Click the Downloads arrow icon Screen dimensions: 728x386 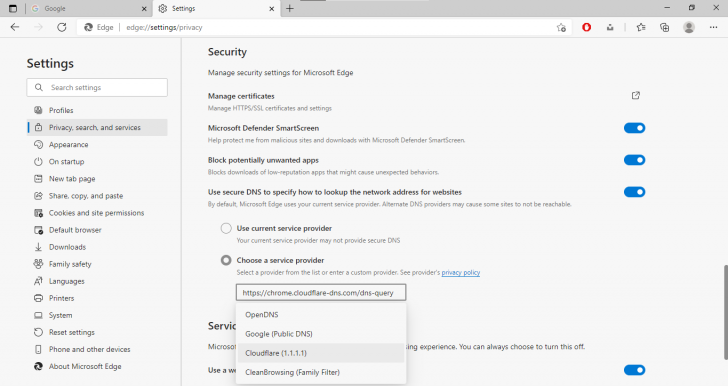click(x=38, y=247)
